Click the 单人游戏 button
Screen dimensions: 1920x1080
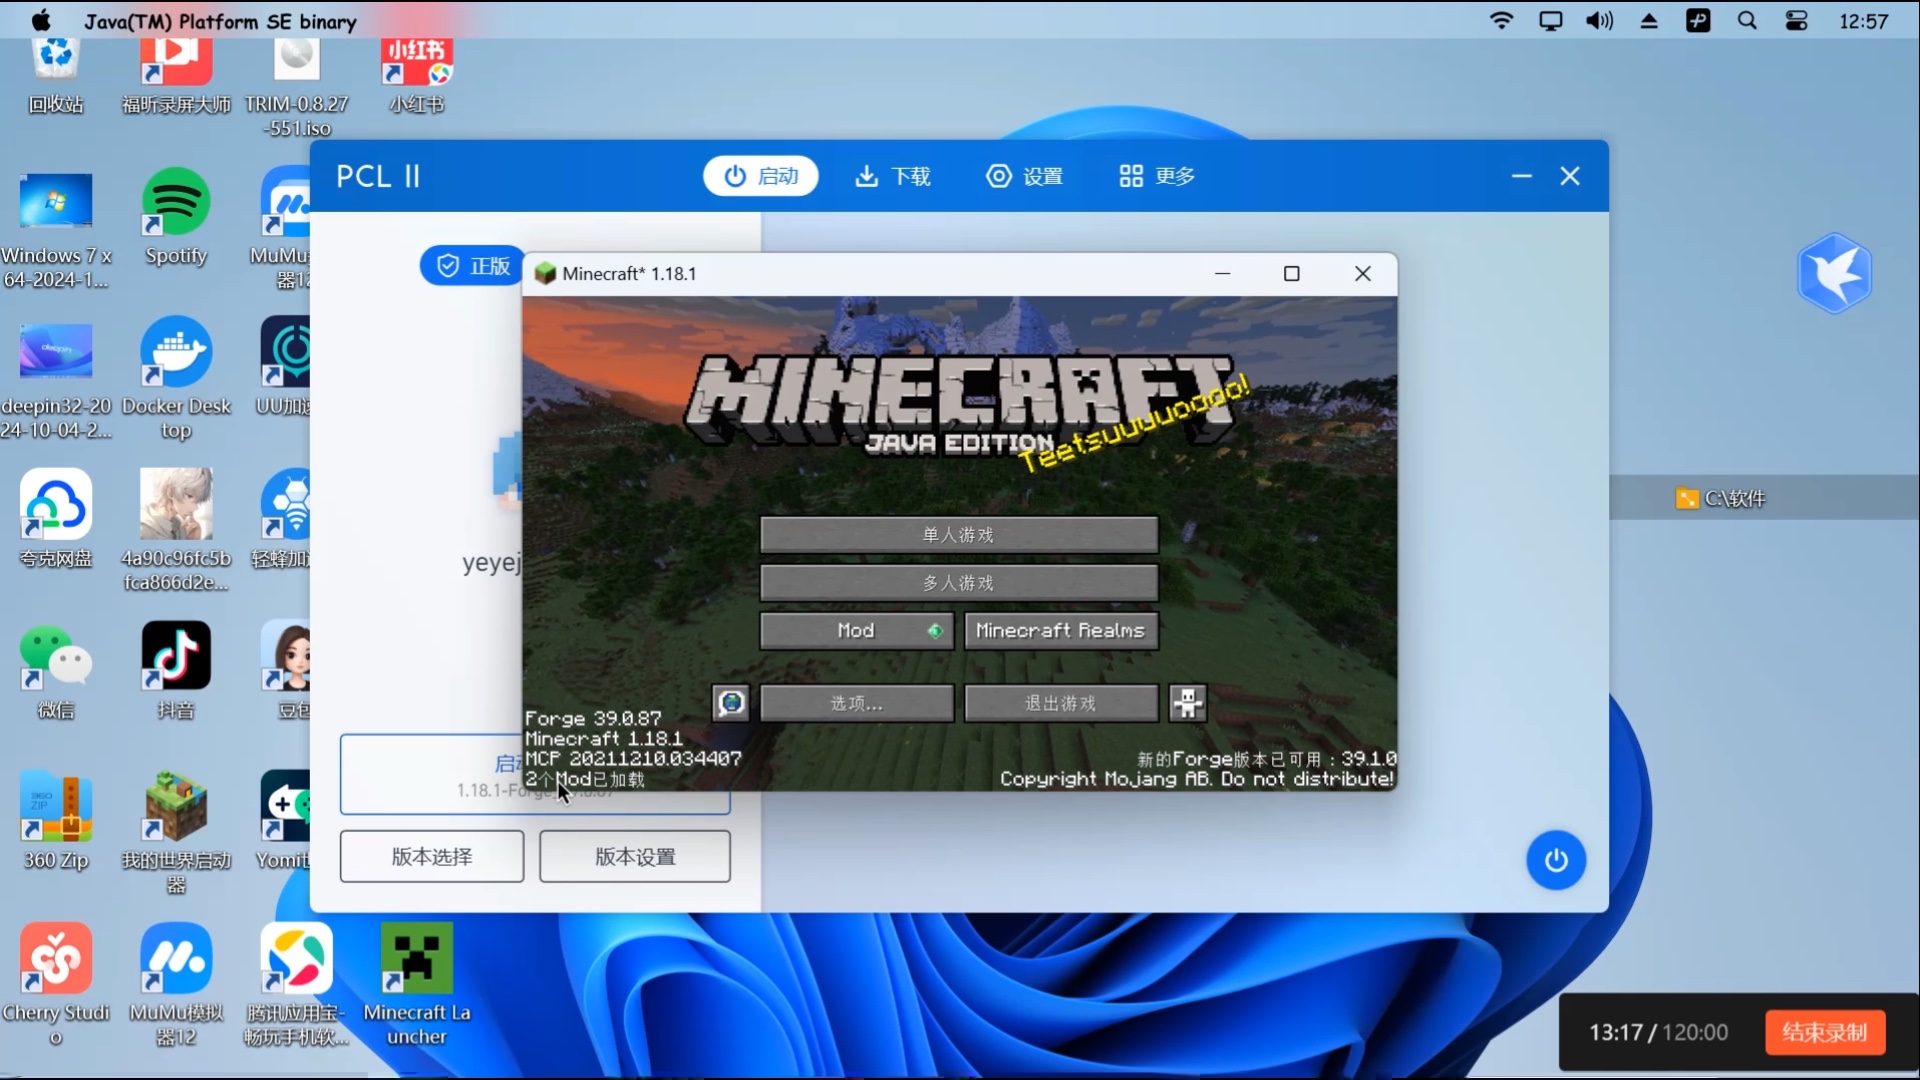[958, 535]
